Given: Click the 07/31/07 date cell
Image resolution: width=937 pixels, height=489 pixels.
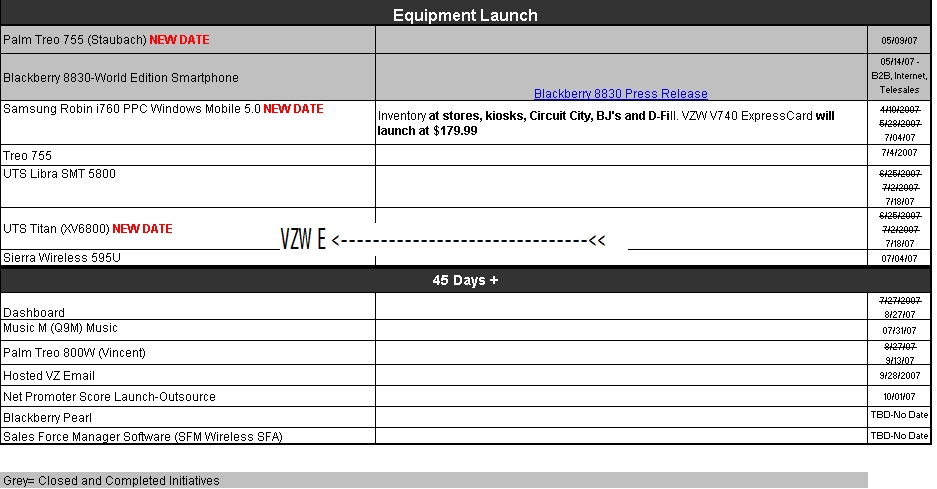Looking at the screenshot, I should pyautogui.click(x=899, y=330).
